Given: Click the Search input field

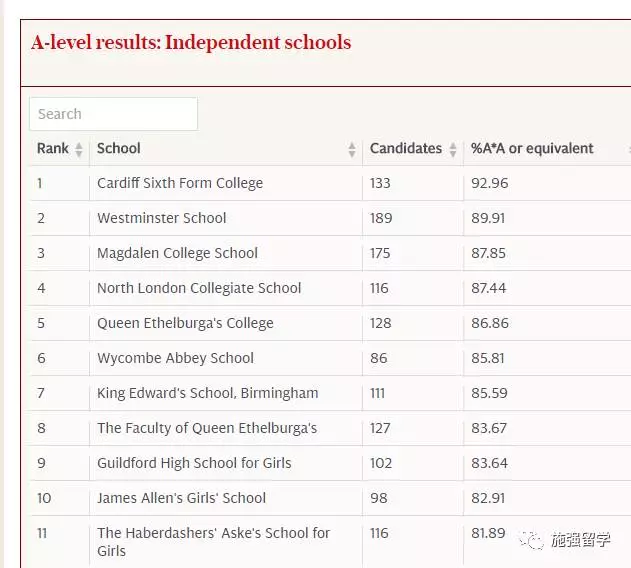Looking at the screenshot, I should click(113, 114).
